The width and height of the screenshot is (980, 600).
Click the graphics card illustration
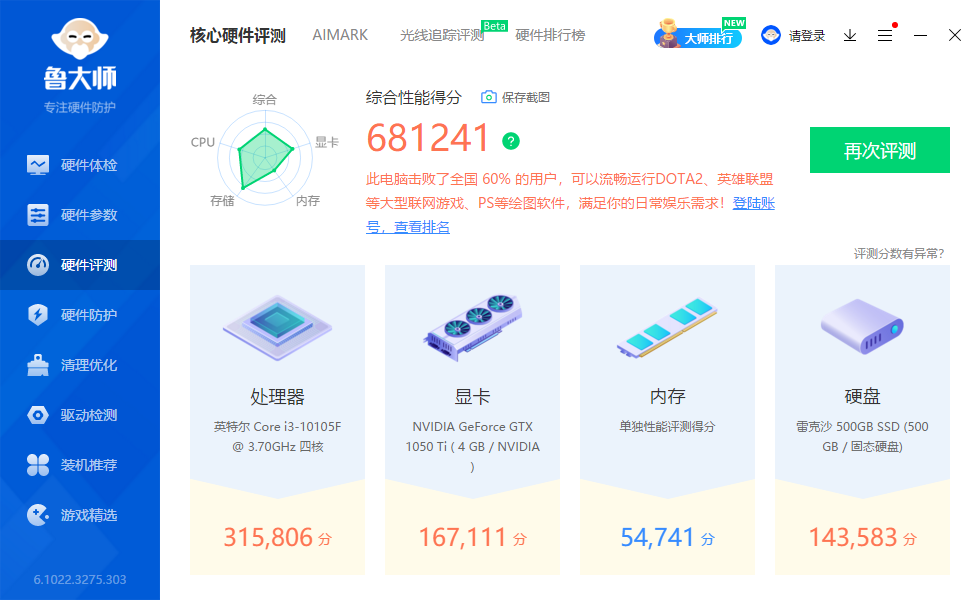pyautogui.click(x=472, y=328)
